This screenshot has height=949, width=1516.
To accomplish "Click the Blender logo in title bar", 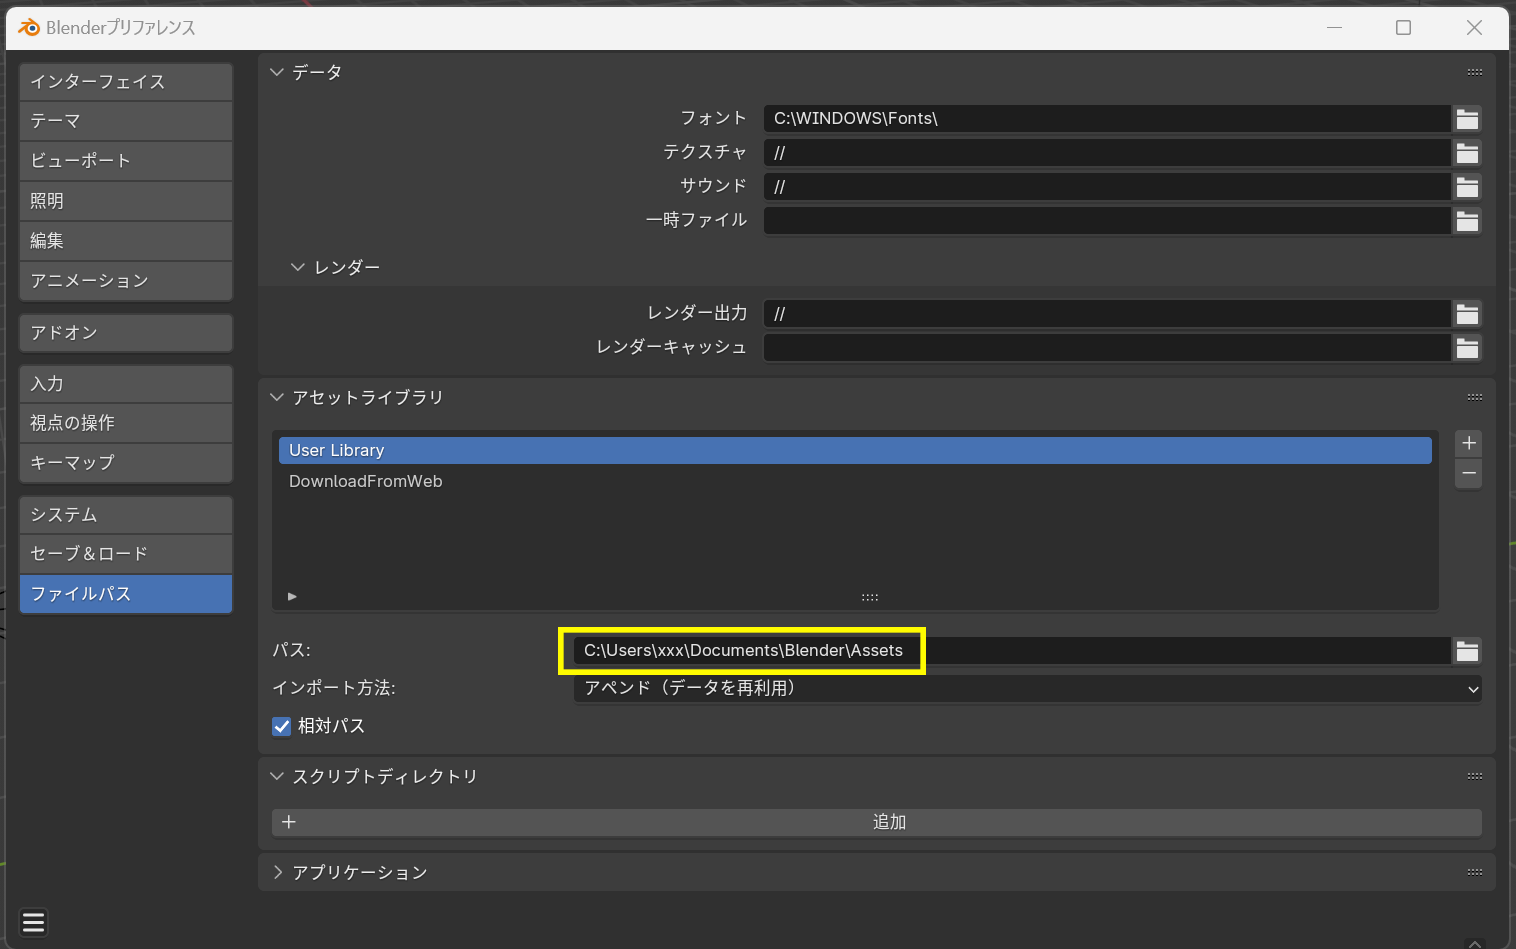I will tap(29, 27).
